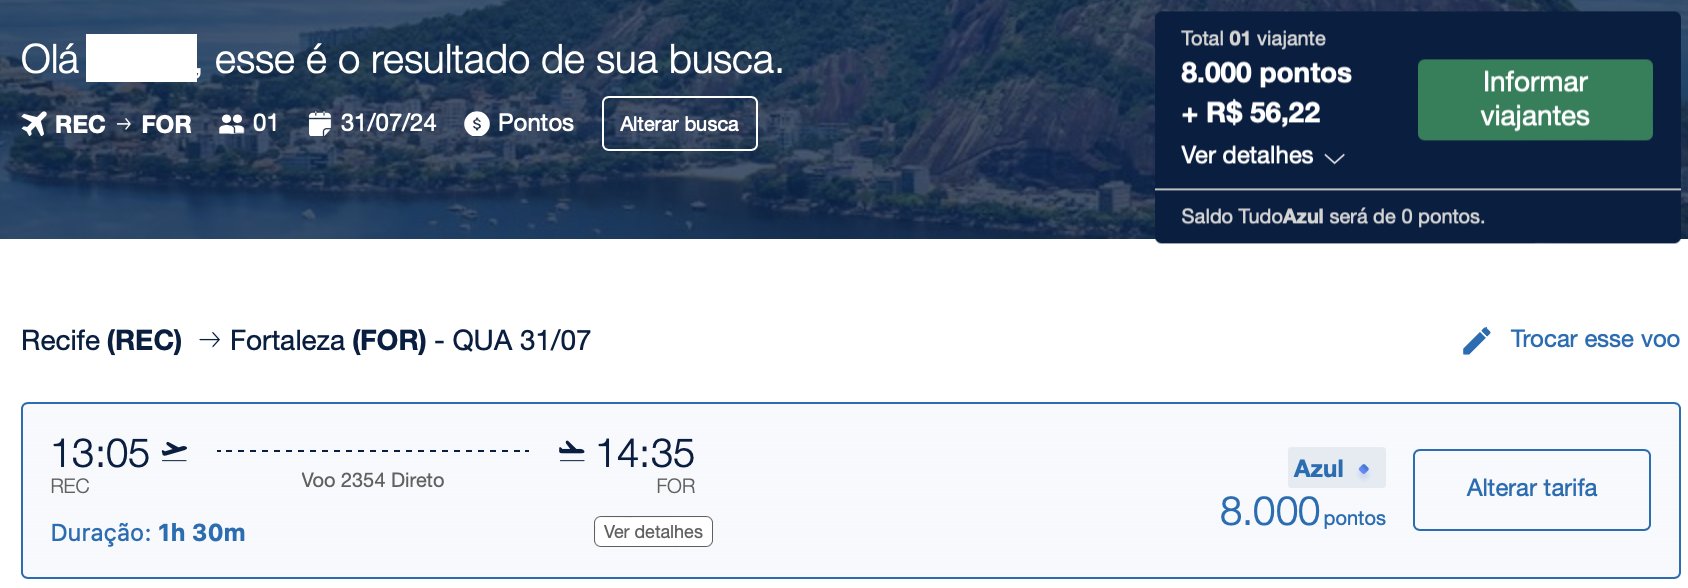Click the Trocar esse voo link
The height and width of the screenshot is (588, 1688).
1595,339
